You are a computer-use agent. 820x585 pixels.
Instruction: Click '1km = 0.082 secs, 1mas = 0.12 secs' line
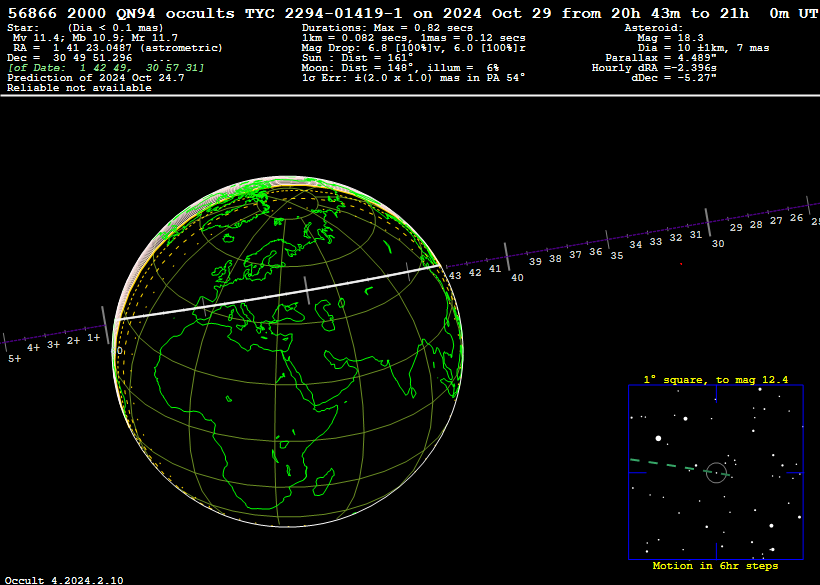tap(414, 38)
